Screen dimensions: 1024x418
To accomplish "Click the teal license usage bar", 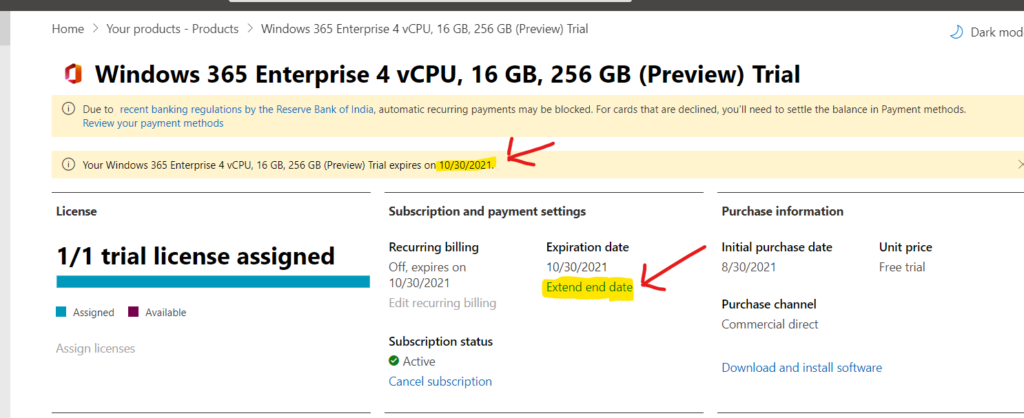I will tap(213, 281).
